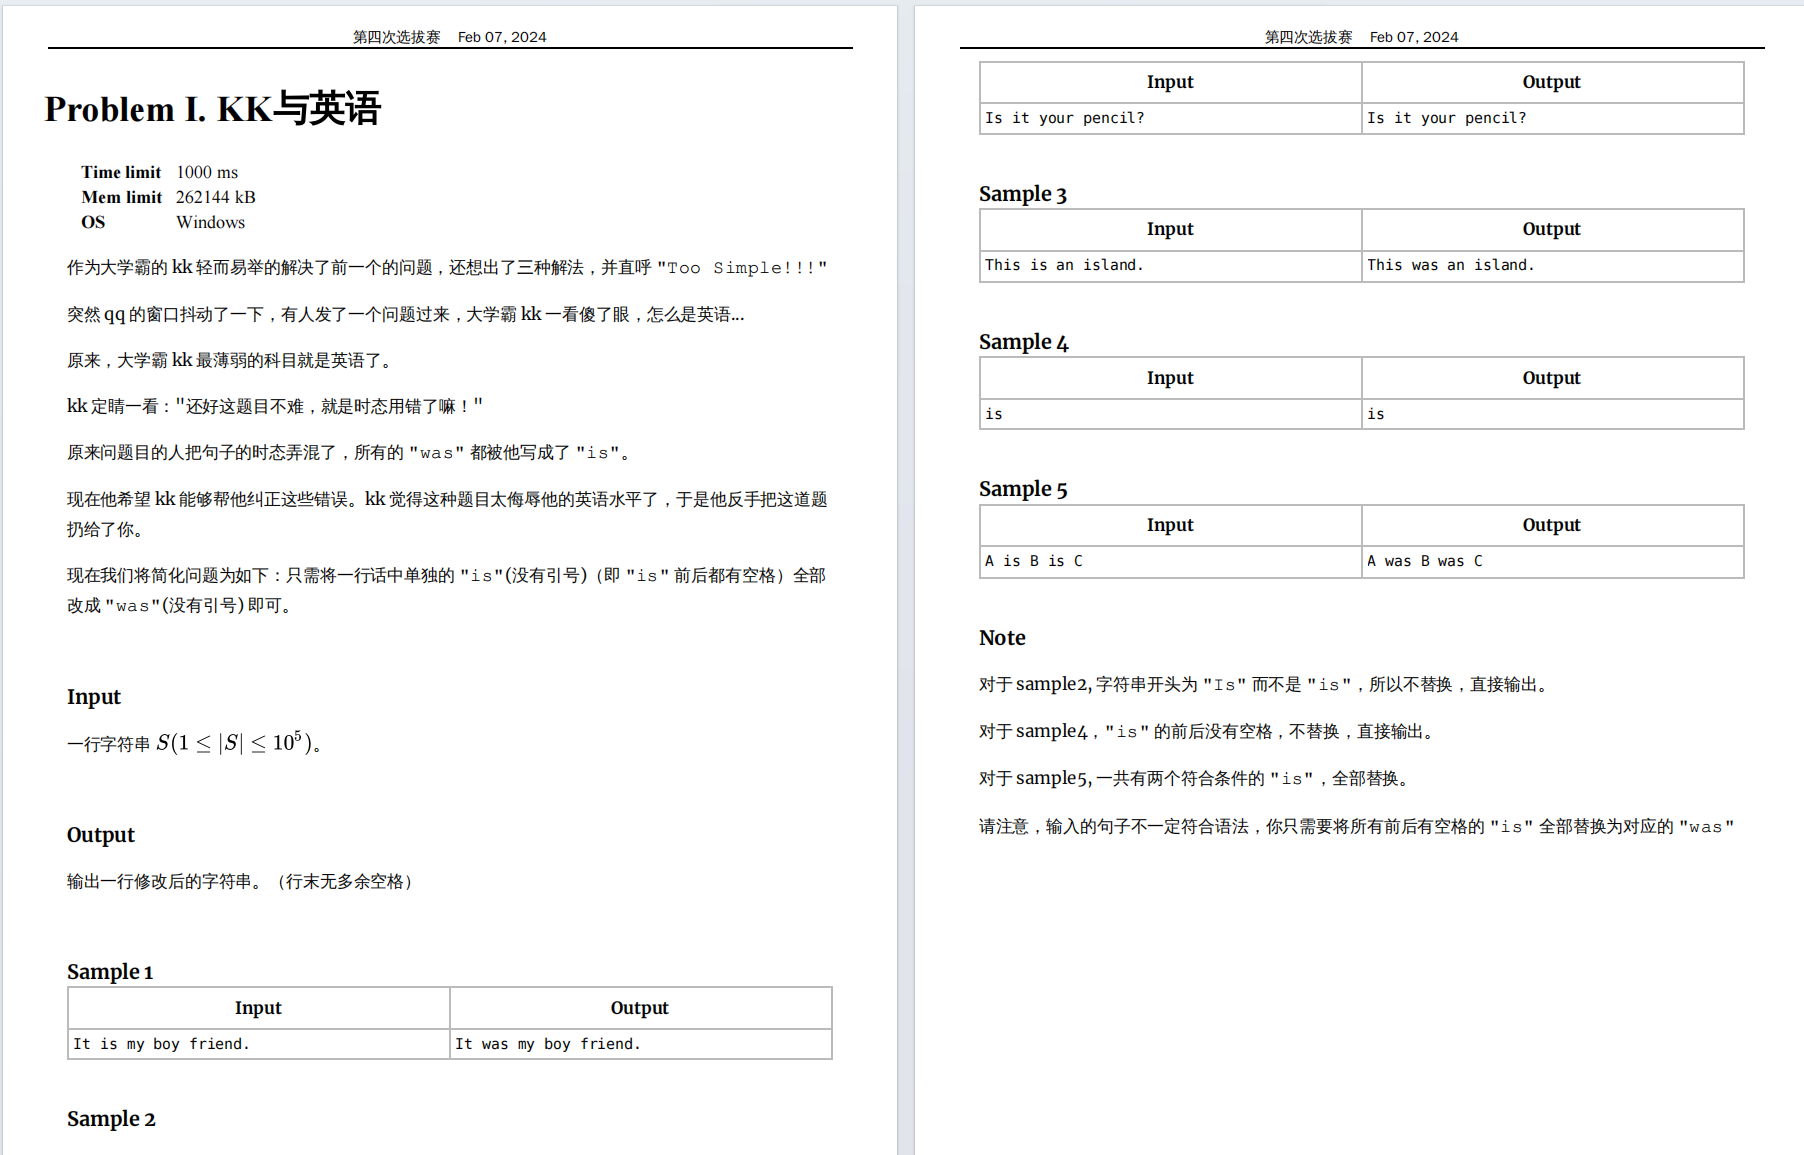Click Sample 1 input cell 'It is my boy friend.'
1804x1155 pixels.
coord(259,1044)
